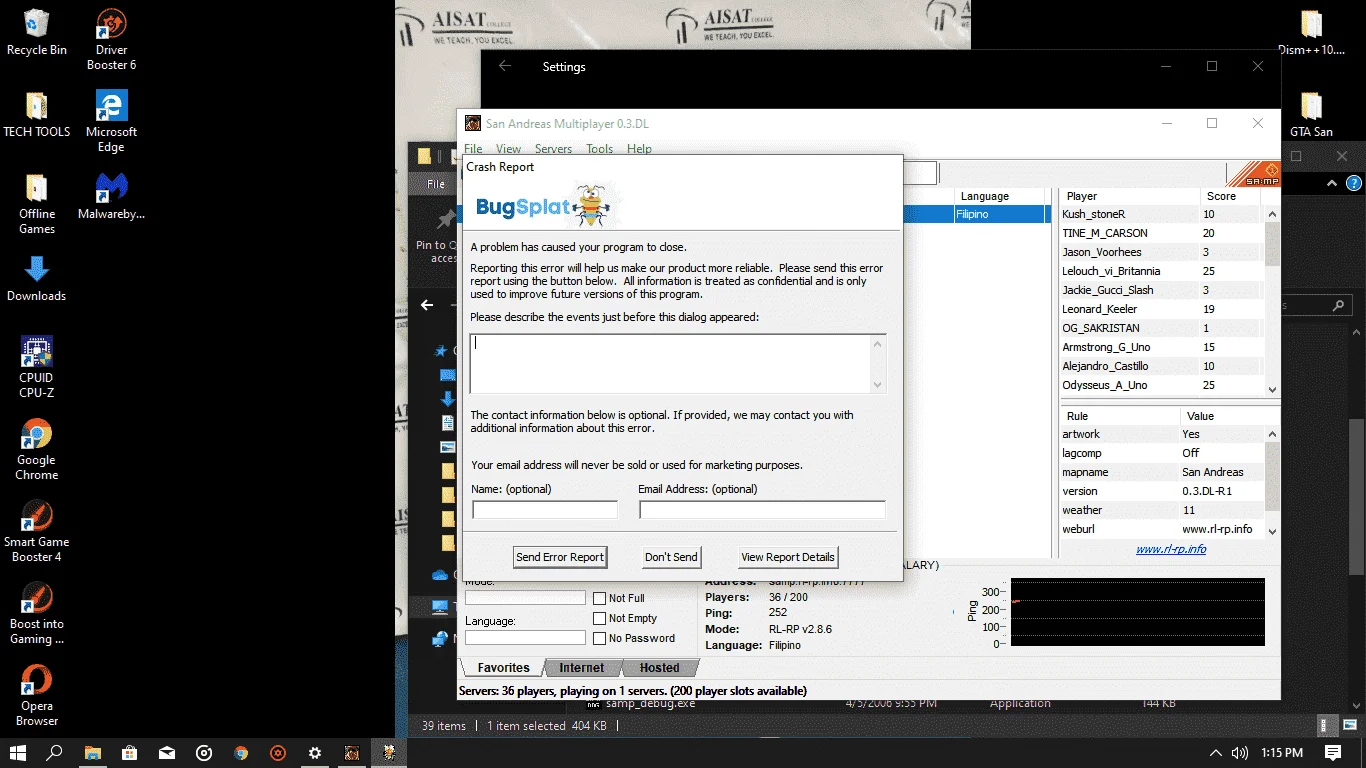Switch to the Hosted tab

pos(659,668)
